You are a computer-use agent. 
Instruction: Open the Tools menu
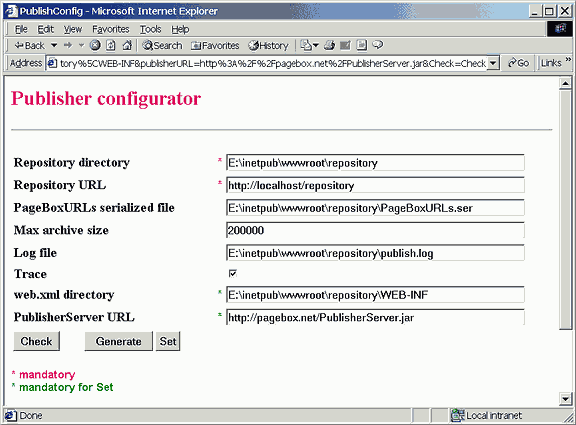[x=150, y=29]
